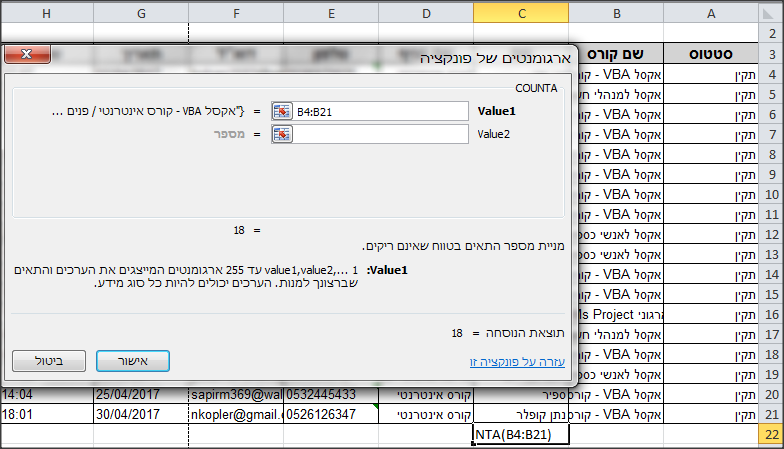Click the Value1 field containing B4:B21
784x449 pixels.
click(x=380, y=111)
